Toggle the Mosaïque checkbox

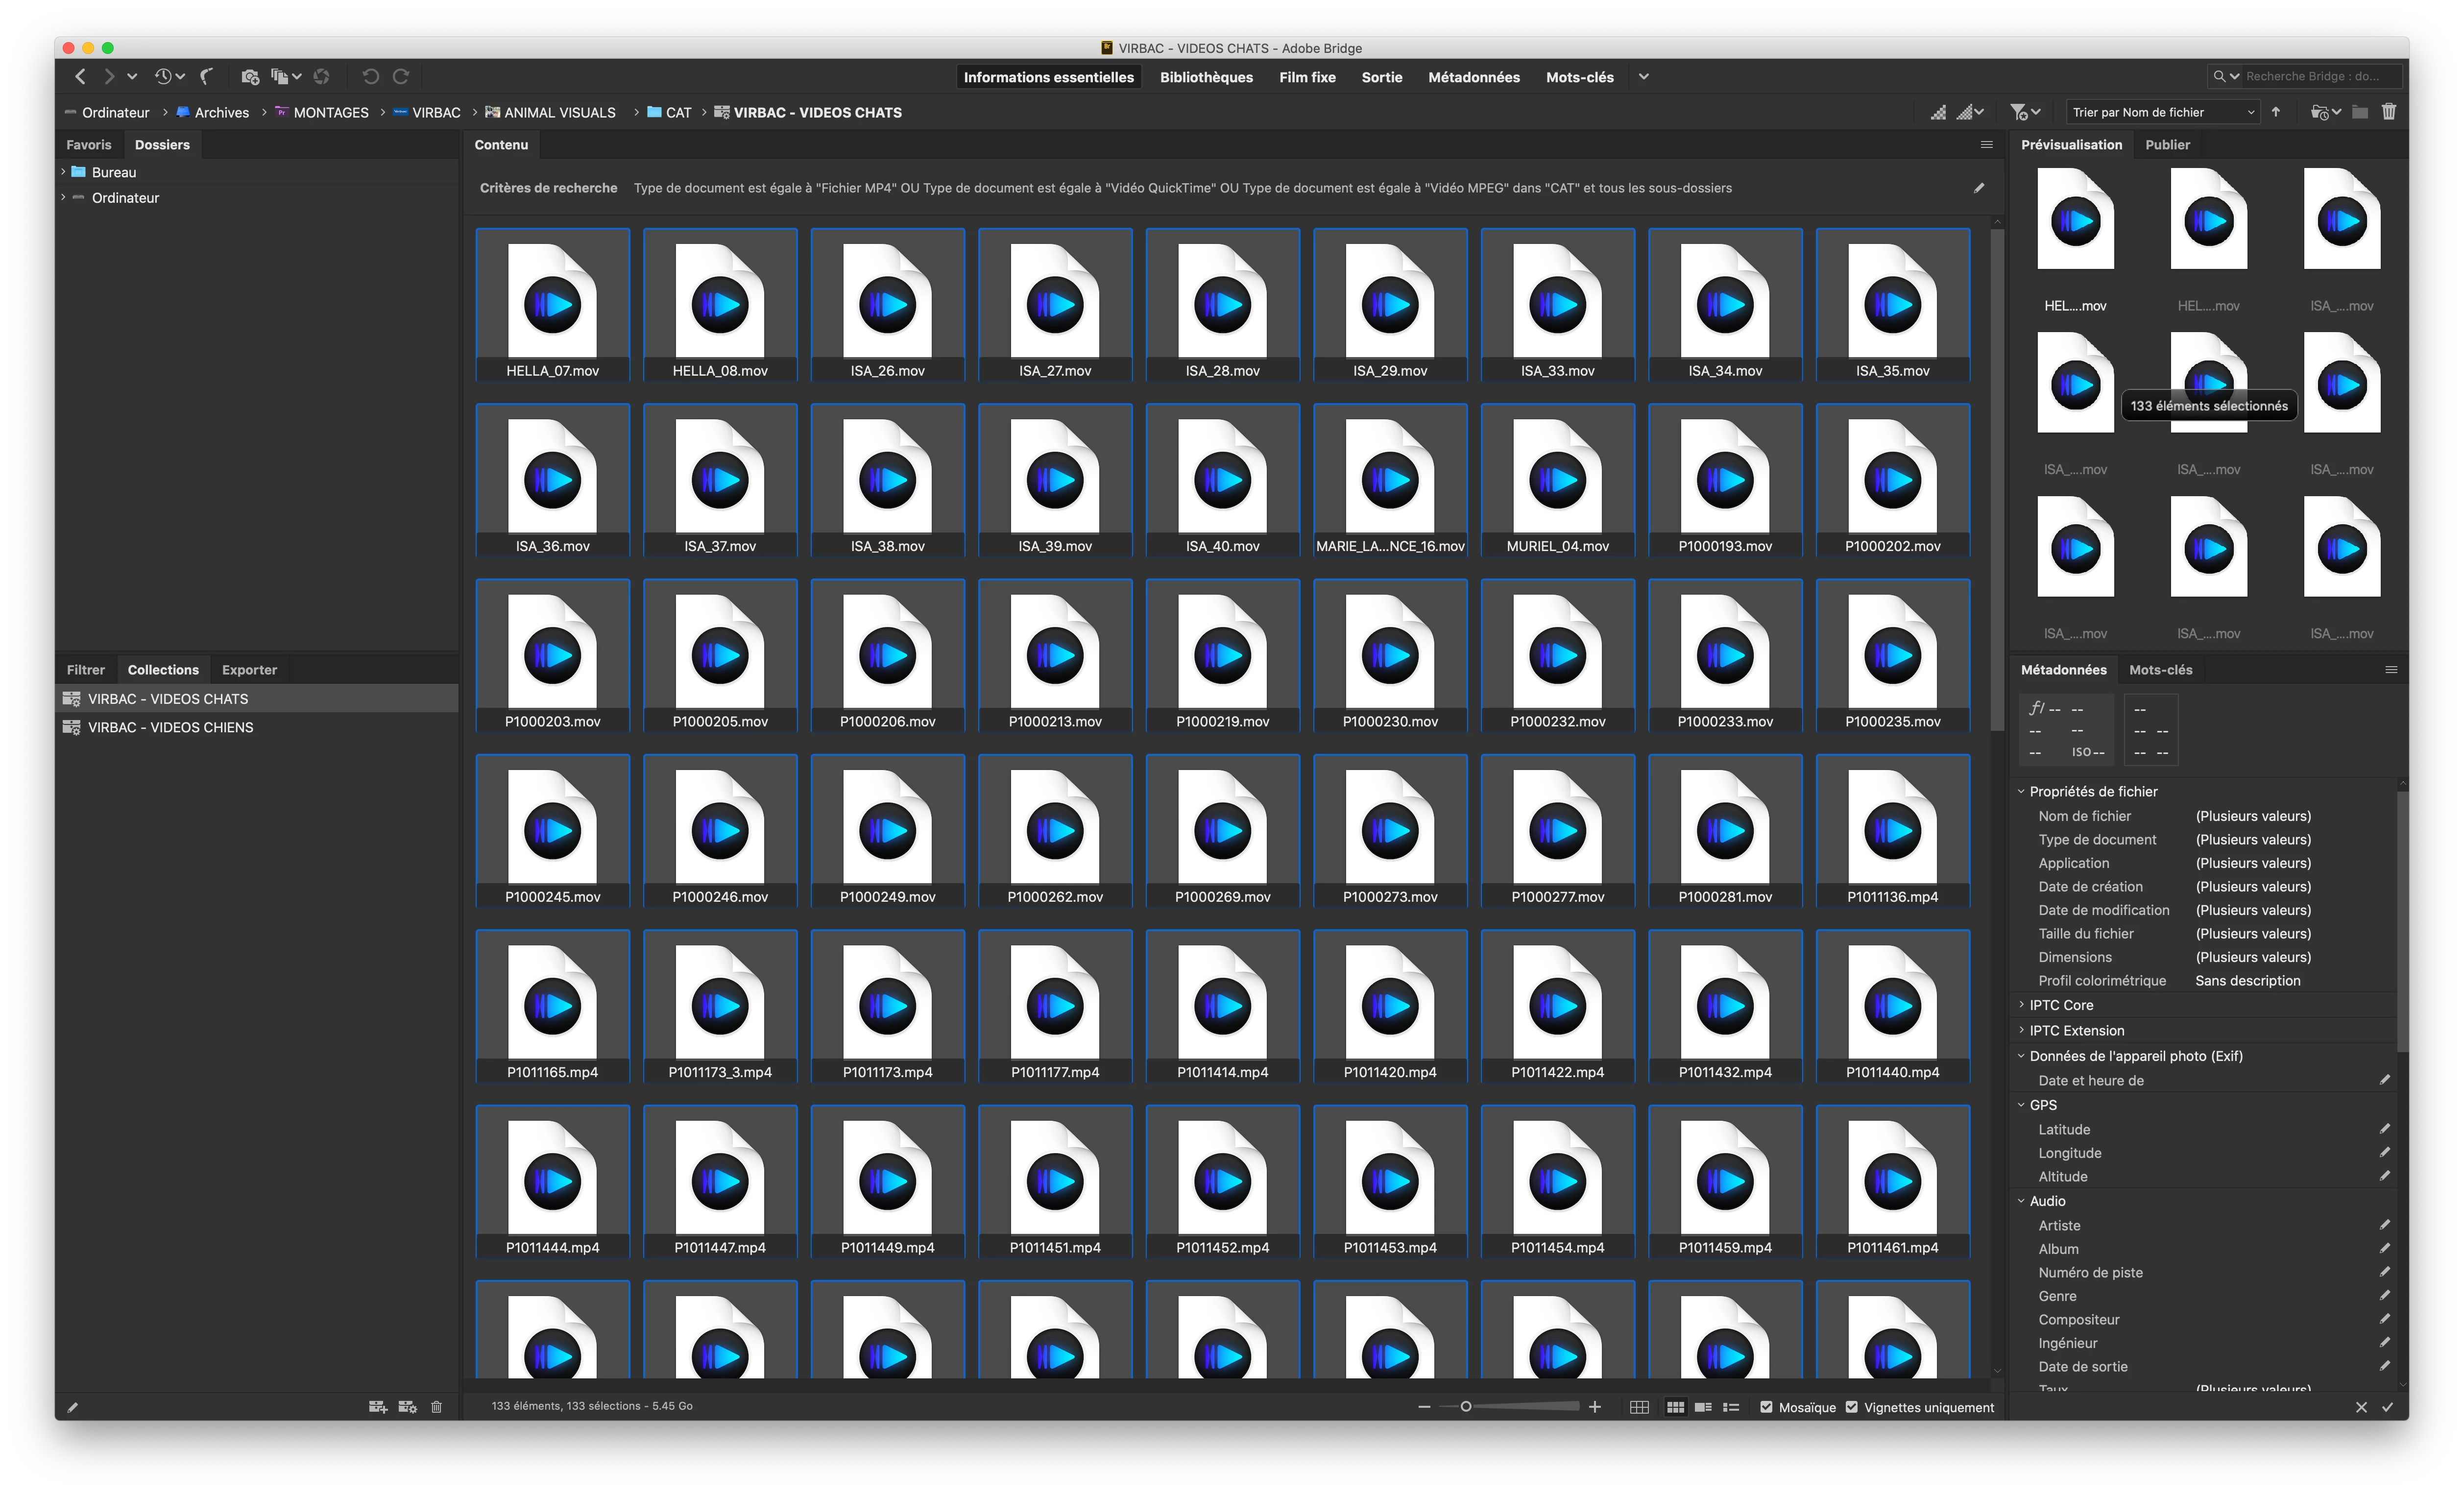(x=1766, y=1407)
